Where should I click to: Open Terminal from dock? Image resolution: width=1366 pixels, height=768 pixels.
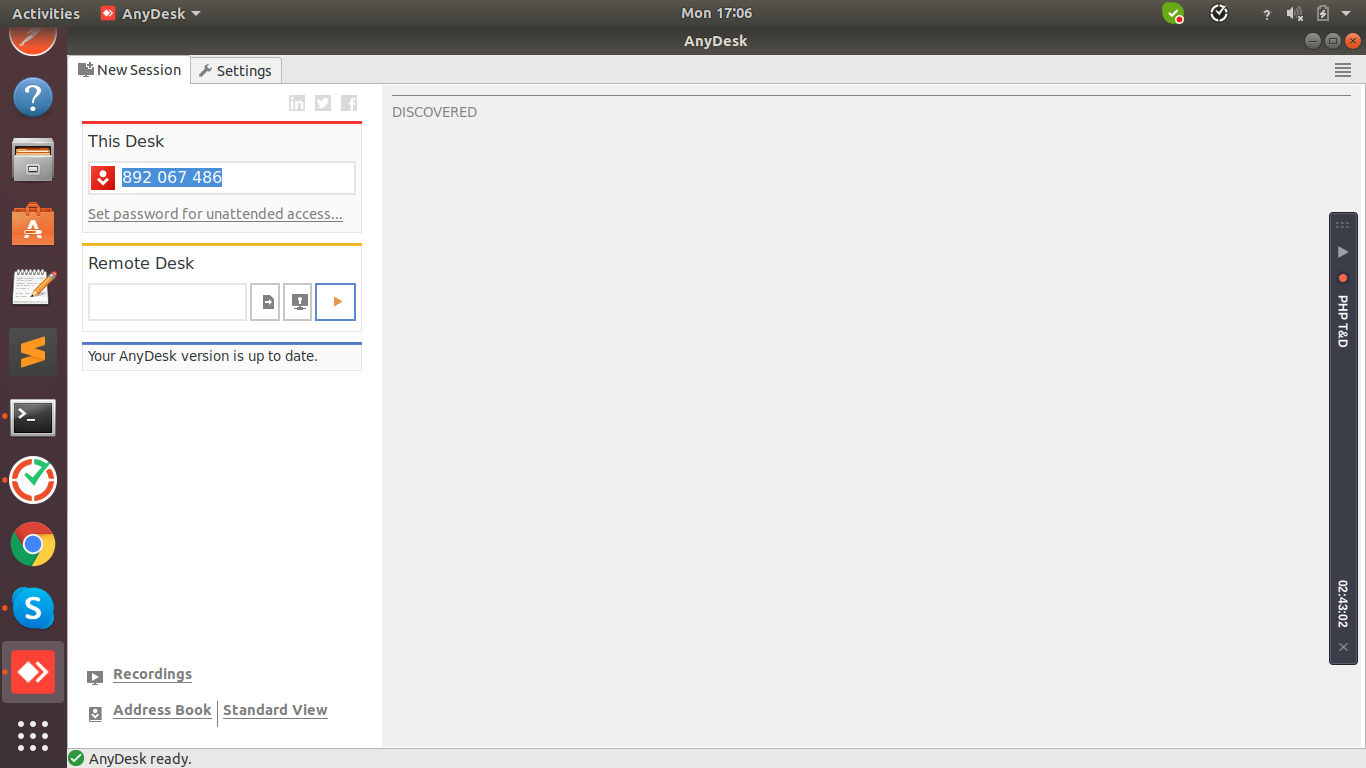tap(33, 417)
